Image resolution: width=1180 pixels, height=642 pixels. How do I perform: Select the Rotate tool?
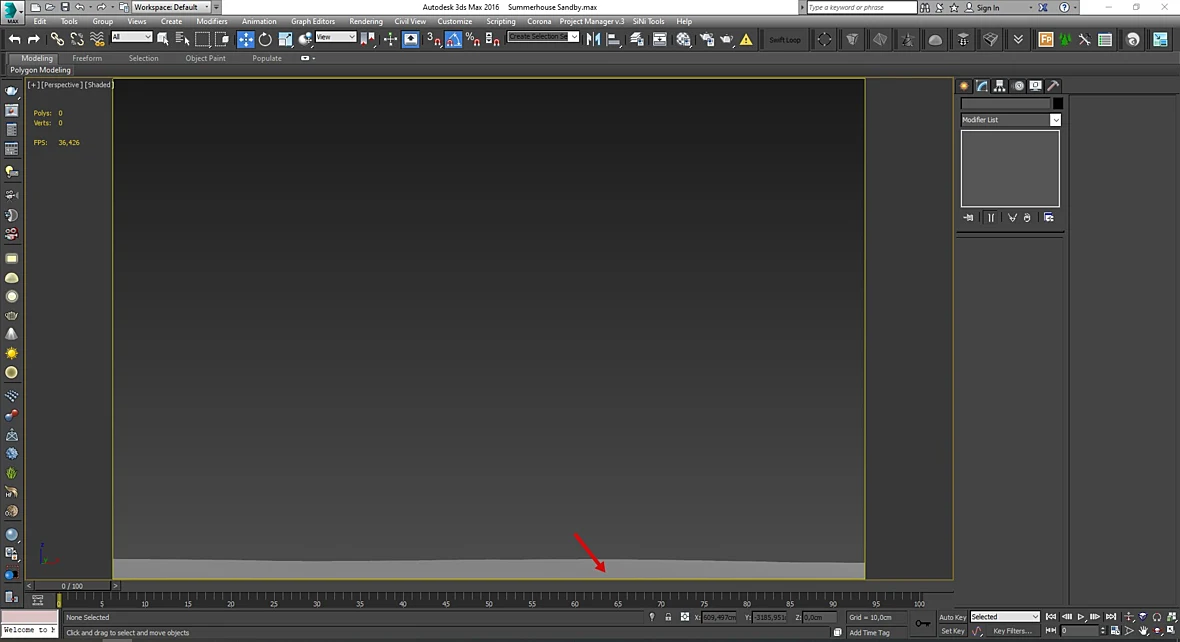(265, 39)
